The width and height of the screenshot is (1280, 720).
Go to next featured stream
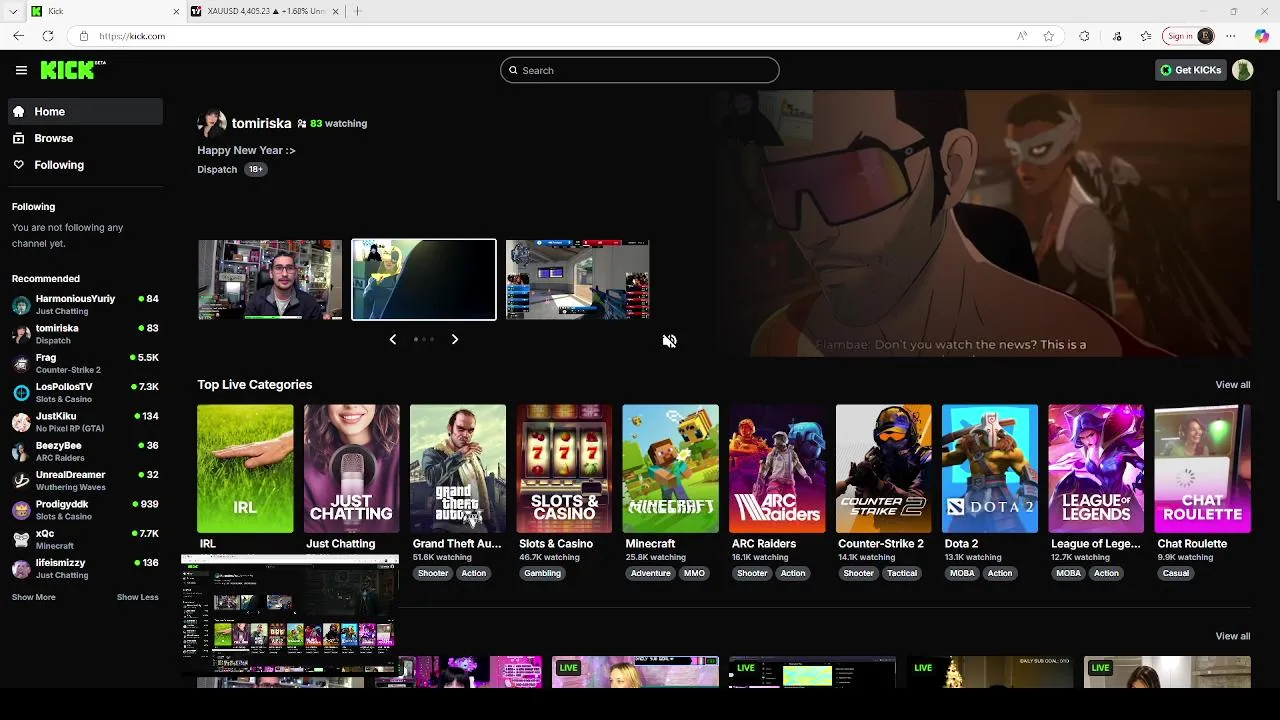pos(454,339)
